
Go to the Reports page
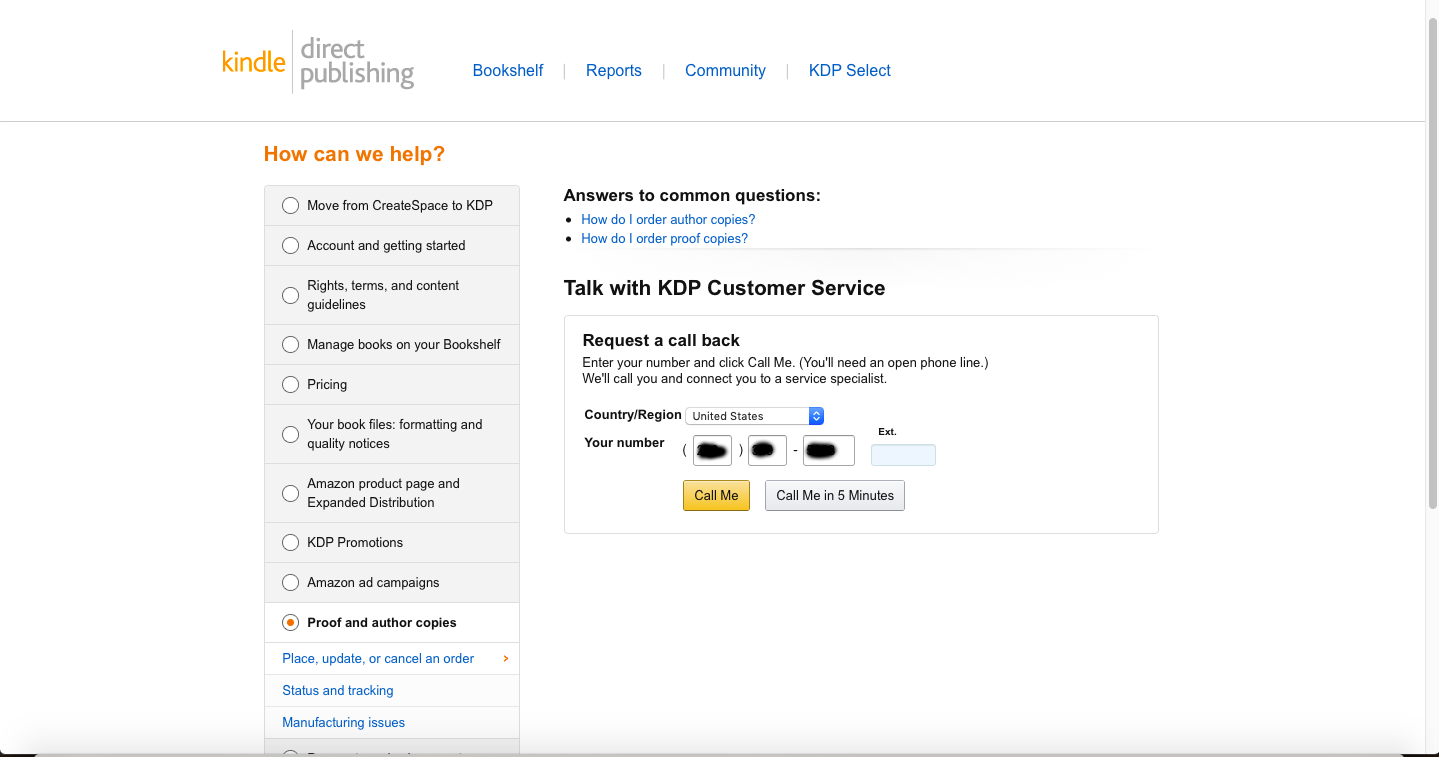tap(613, 71)
